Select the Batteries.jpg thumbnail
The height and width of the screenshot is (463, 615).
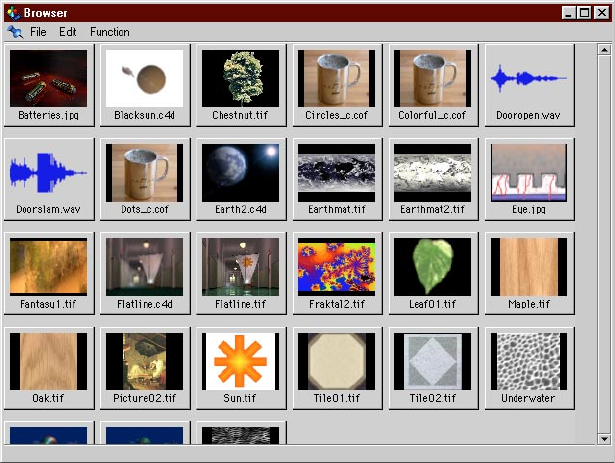pos(49,78)
